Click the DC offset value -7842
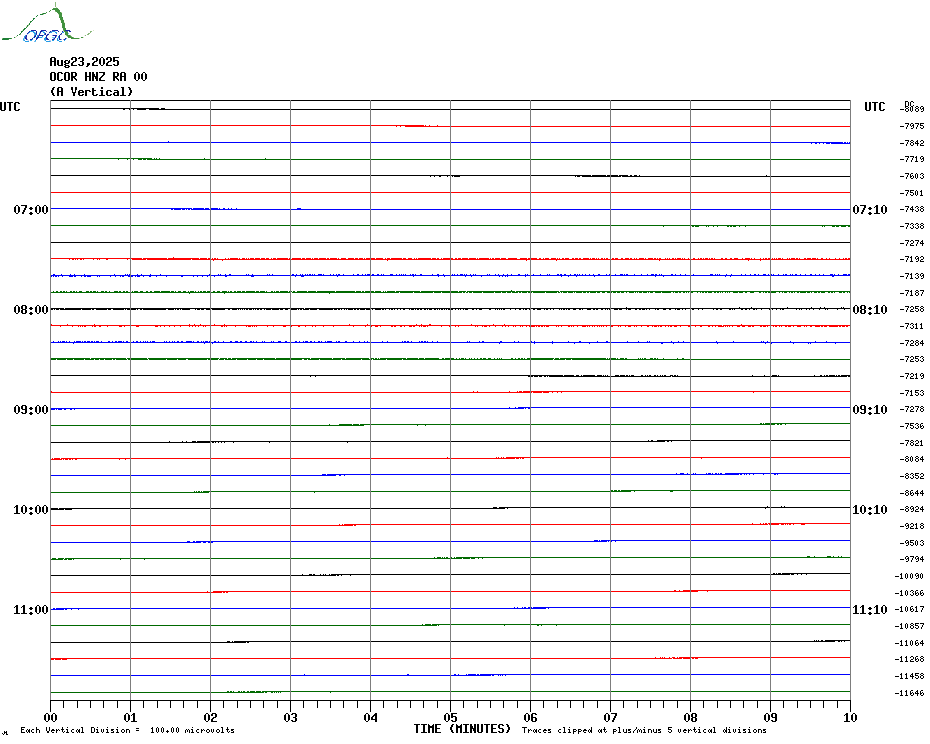This screenshot has height=744, width=930. click(912, 143)
